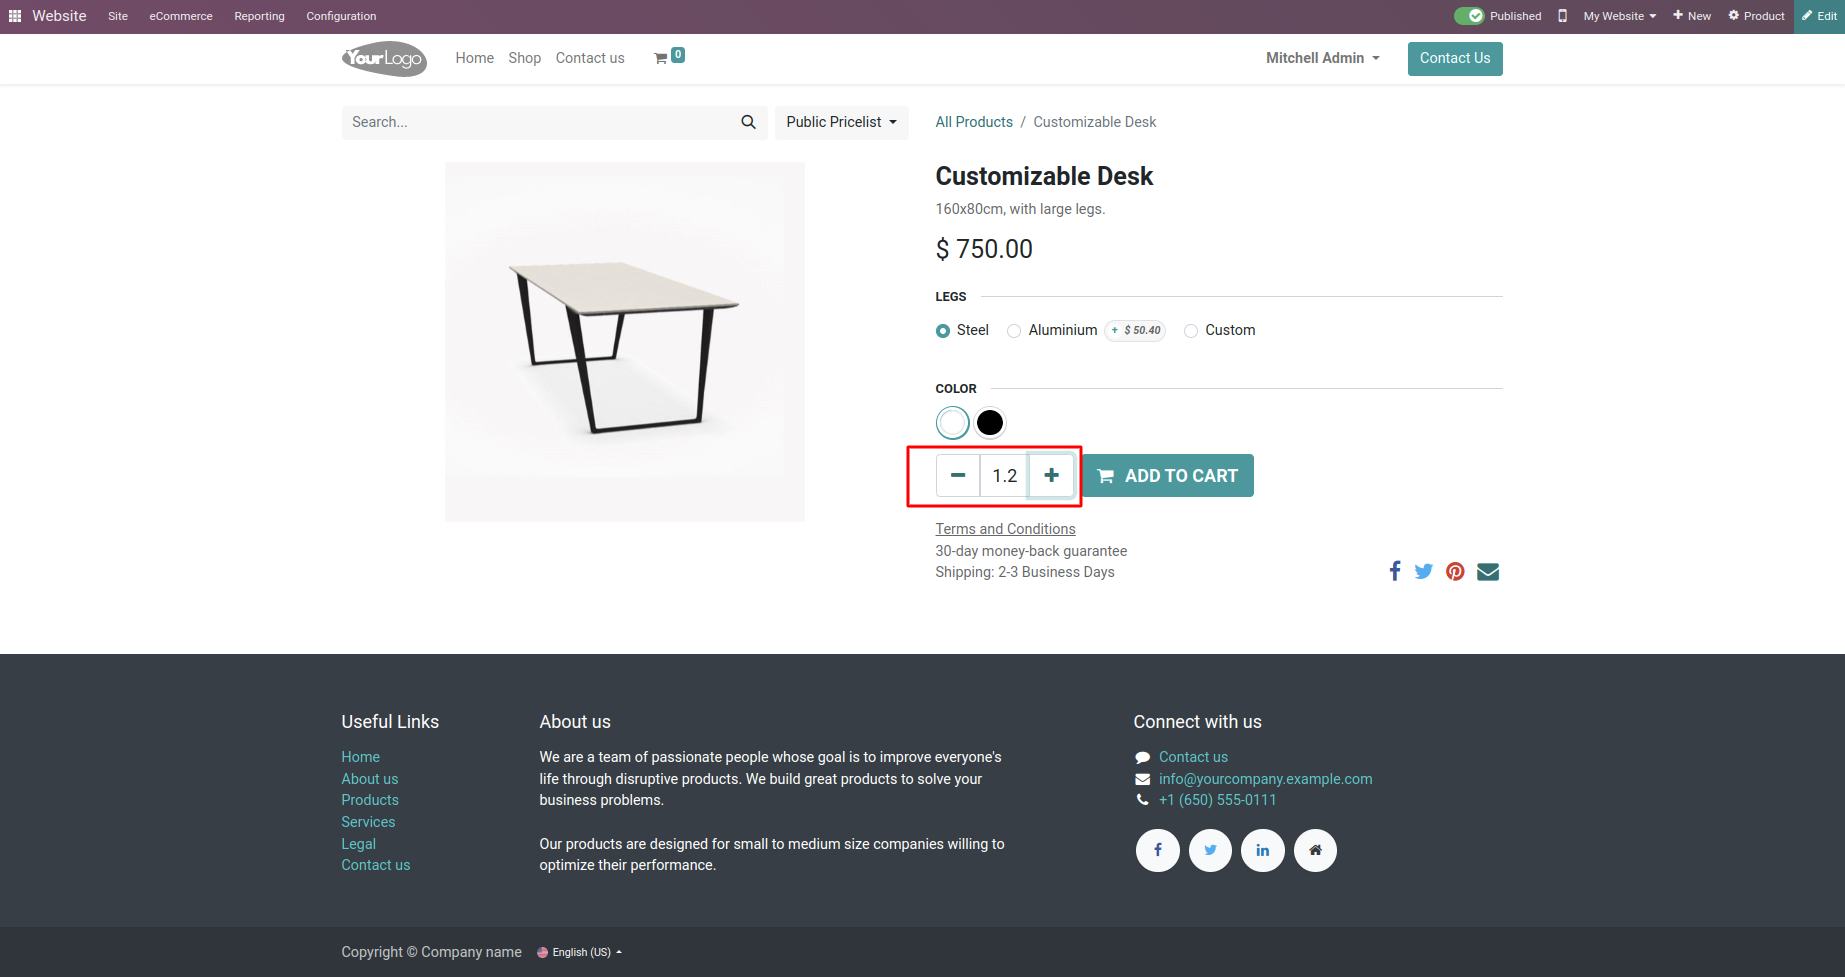Click the footer LinkedIn round icon
This screenshot has height=977, width=1845.
pos(1262,850)
